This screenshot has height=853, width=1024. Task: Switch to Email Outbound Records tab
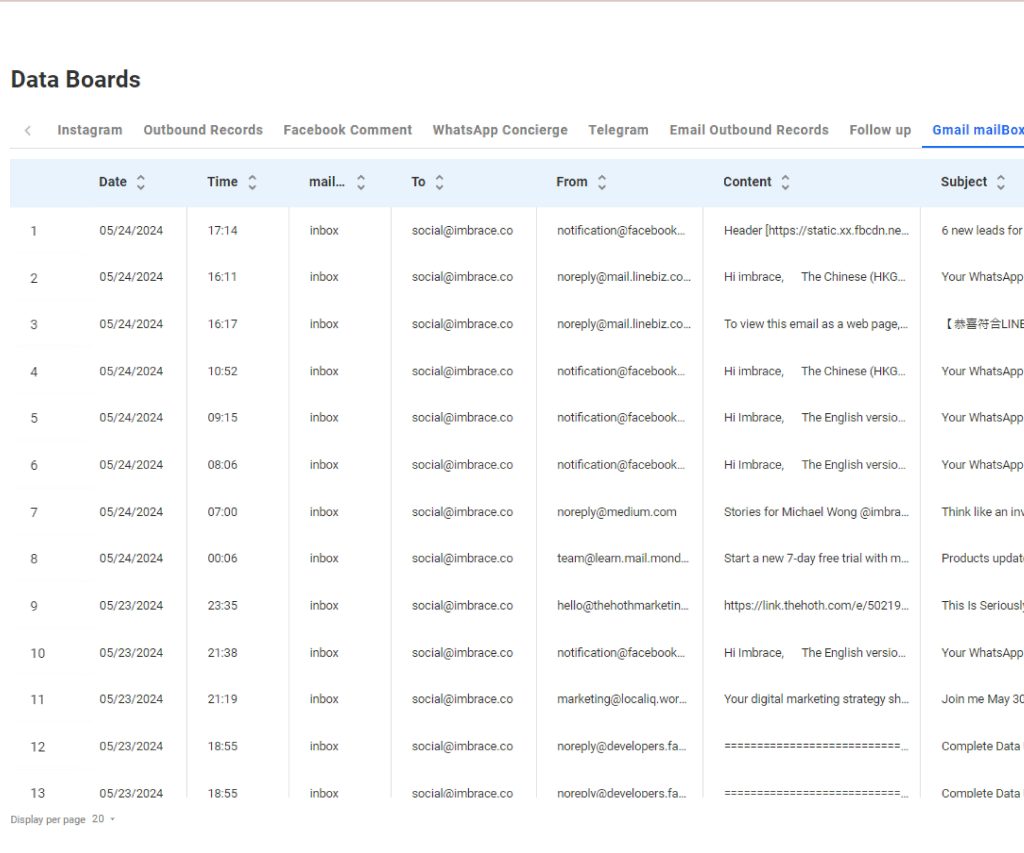pyautogui.click(x=749, y=130)
